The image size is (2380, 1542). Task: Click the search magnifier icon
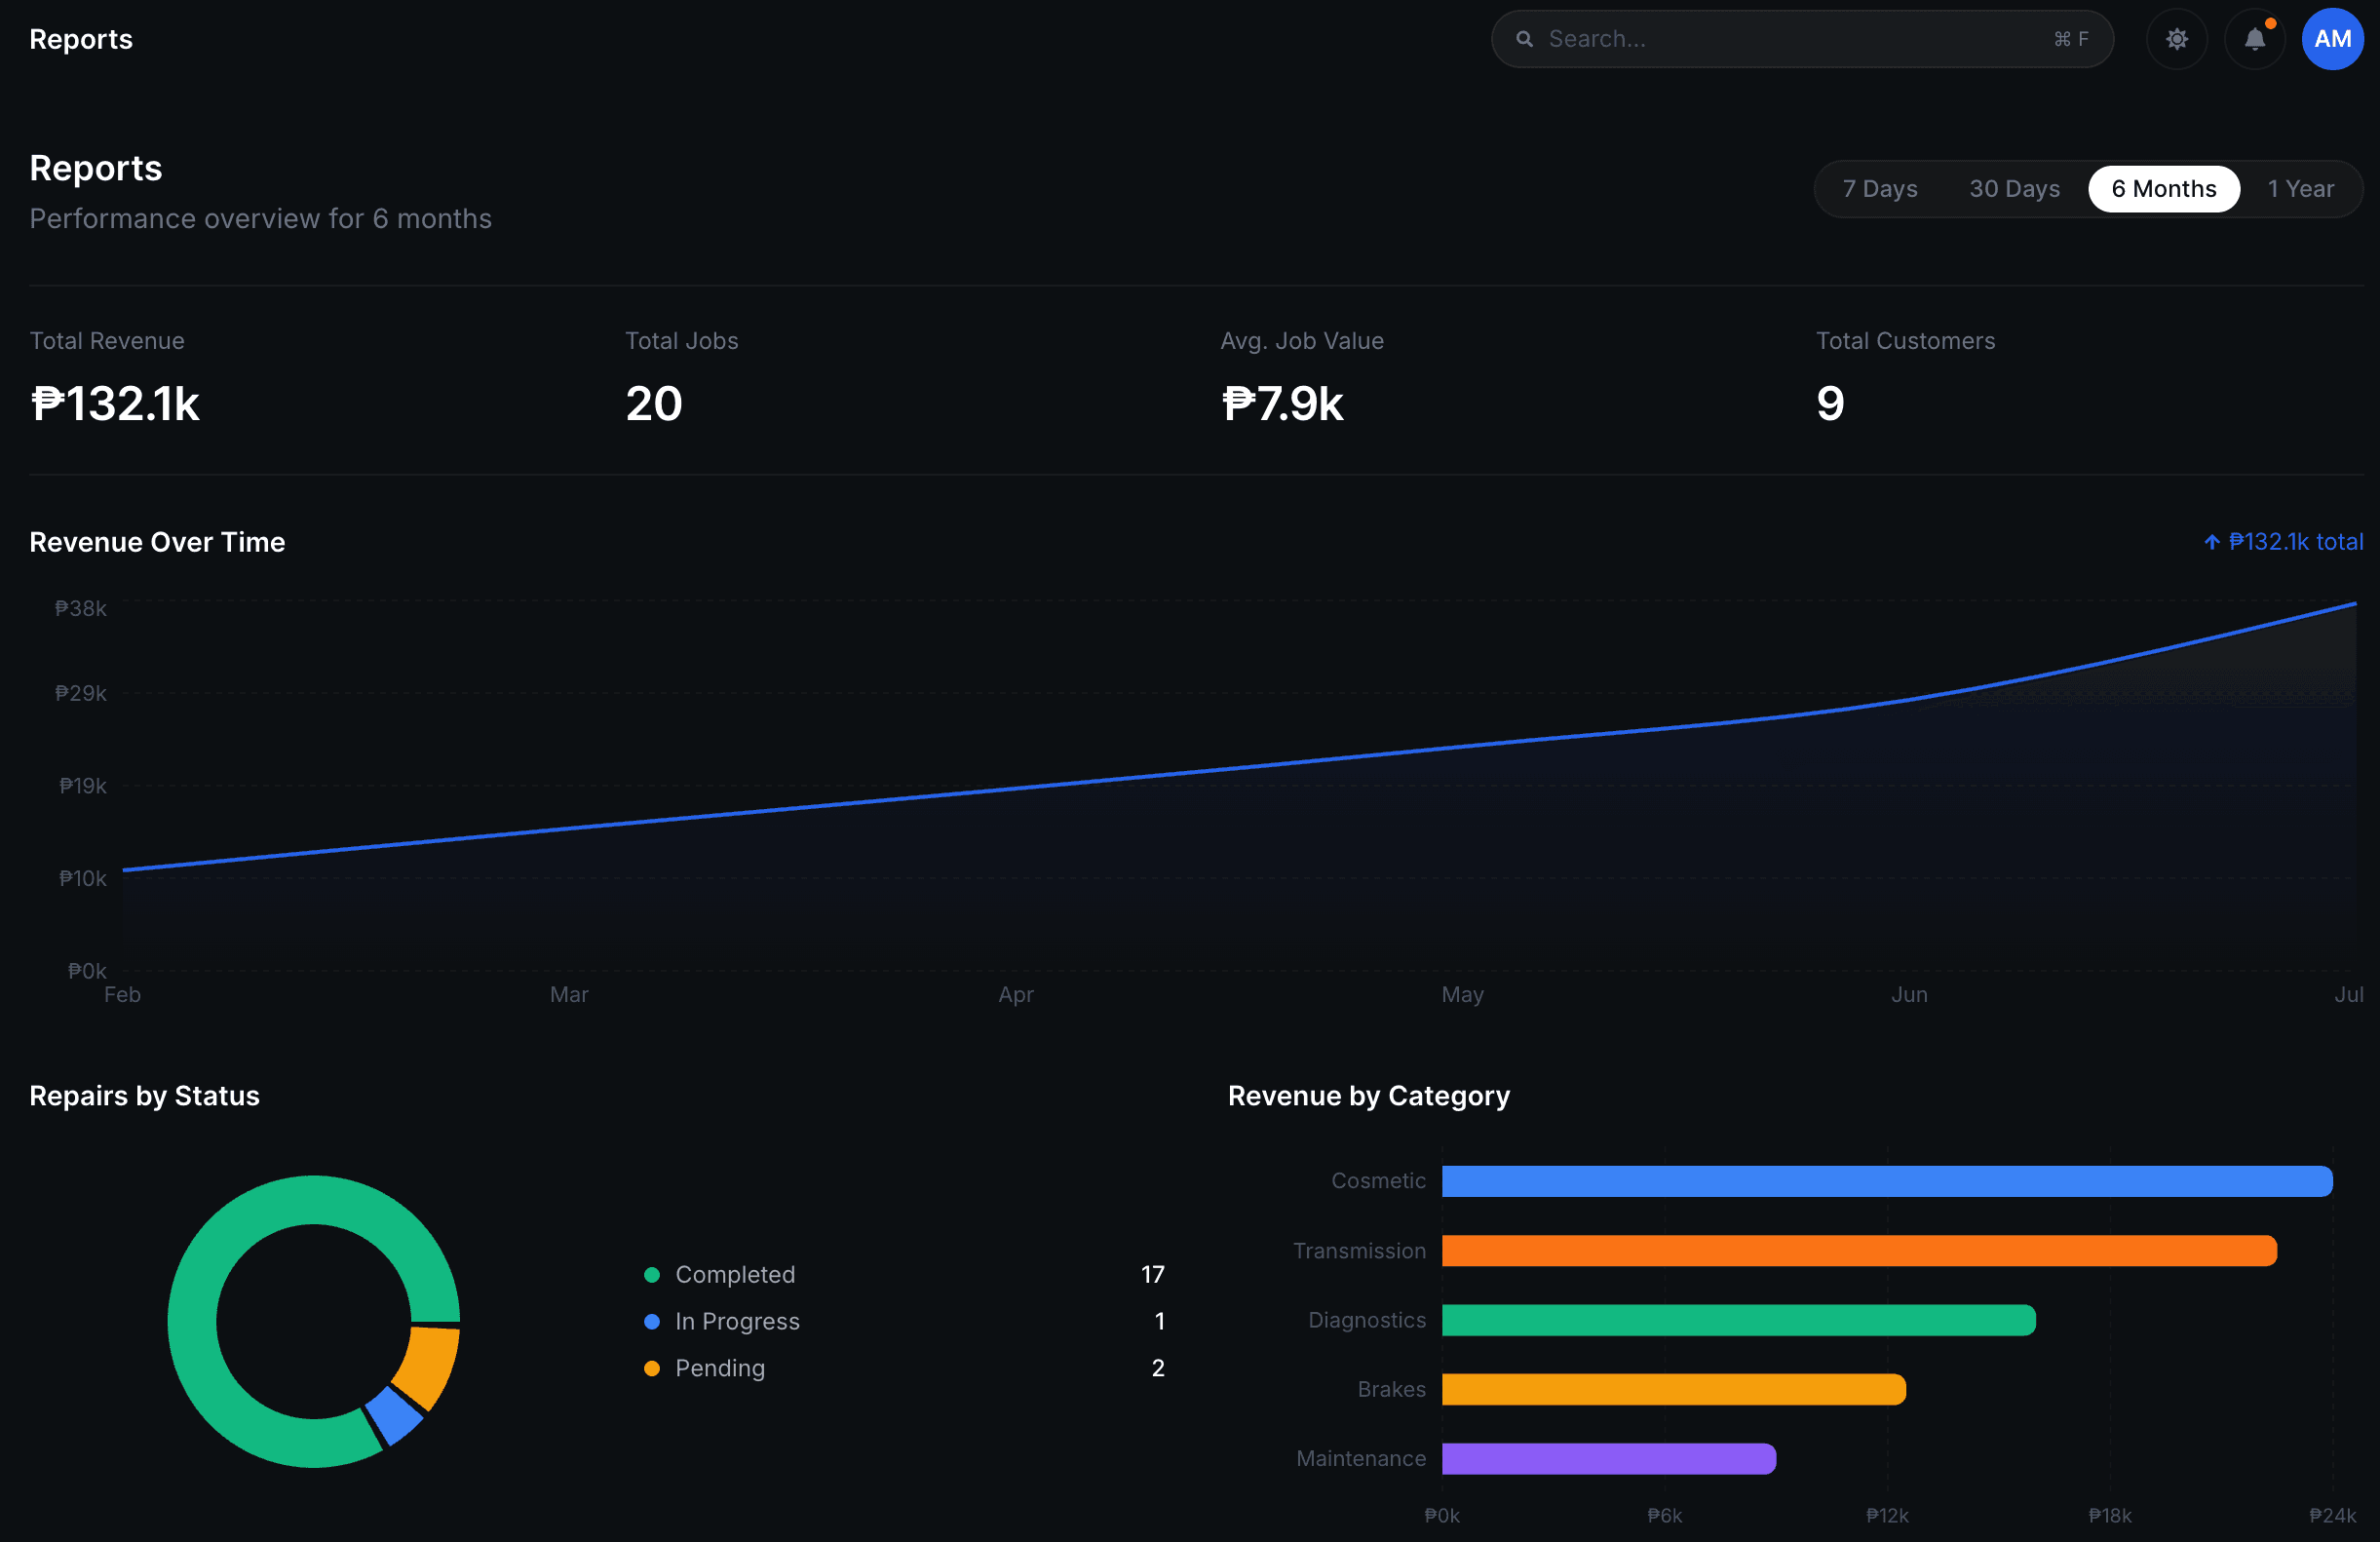1524,39
